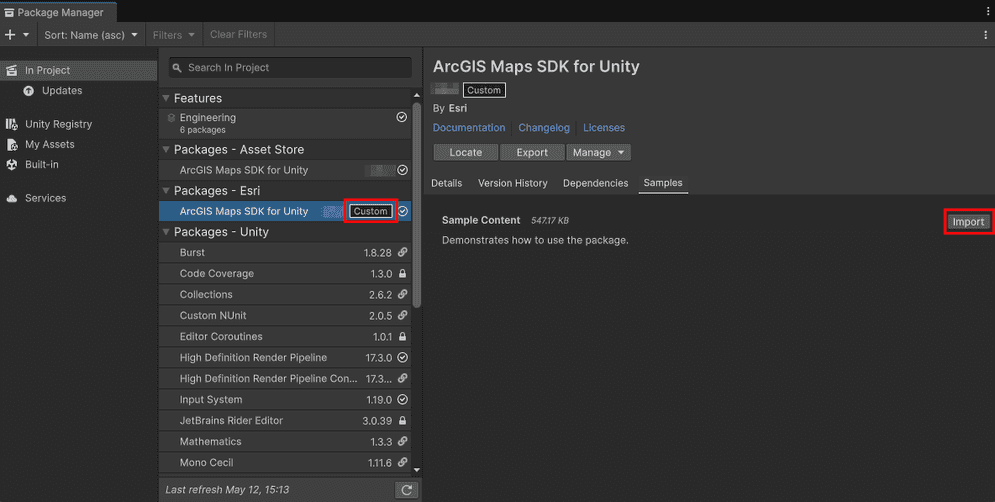Screen dimensions: 995x502
Task: Click JetBrains Rider Editor lock icon
Action: (402, 421)
